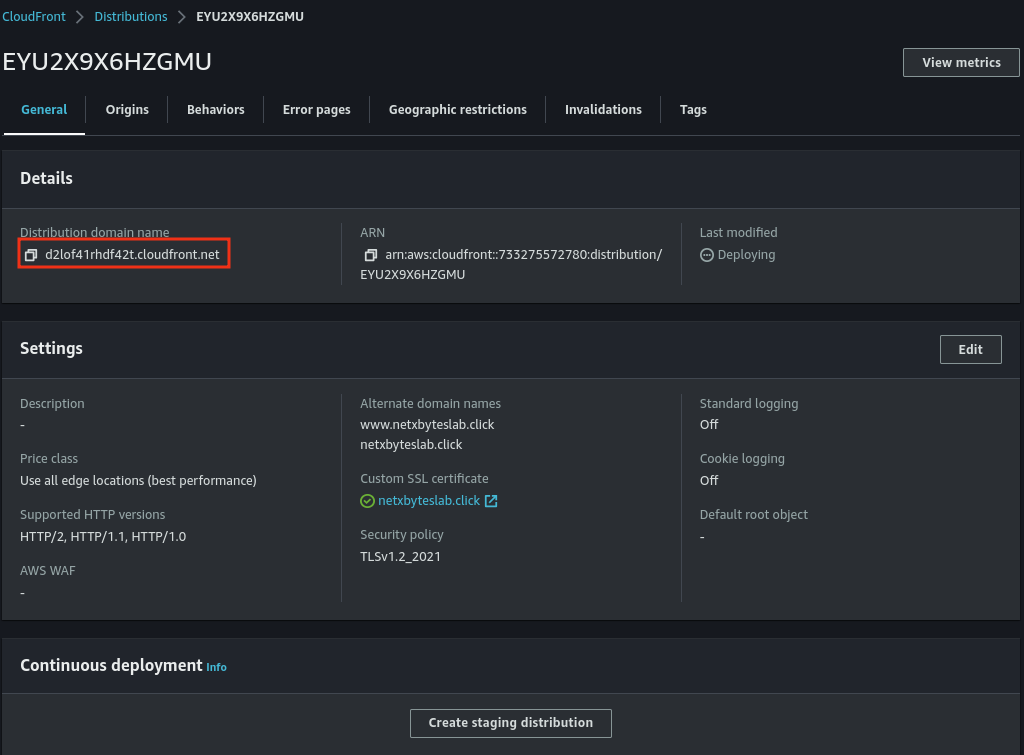Open the netxbyteslab.click SSL certificate link
The height and width of the screenshot is (755, 1024).
coord(429,501)
